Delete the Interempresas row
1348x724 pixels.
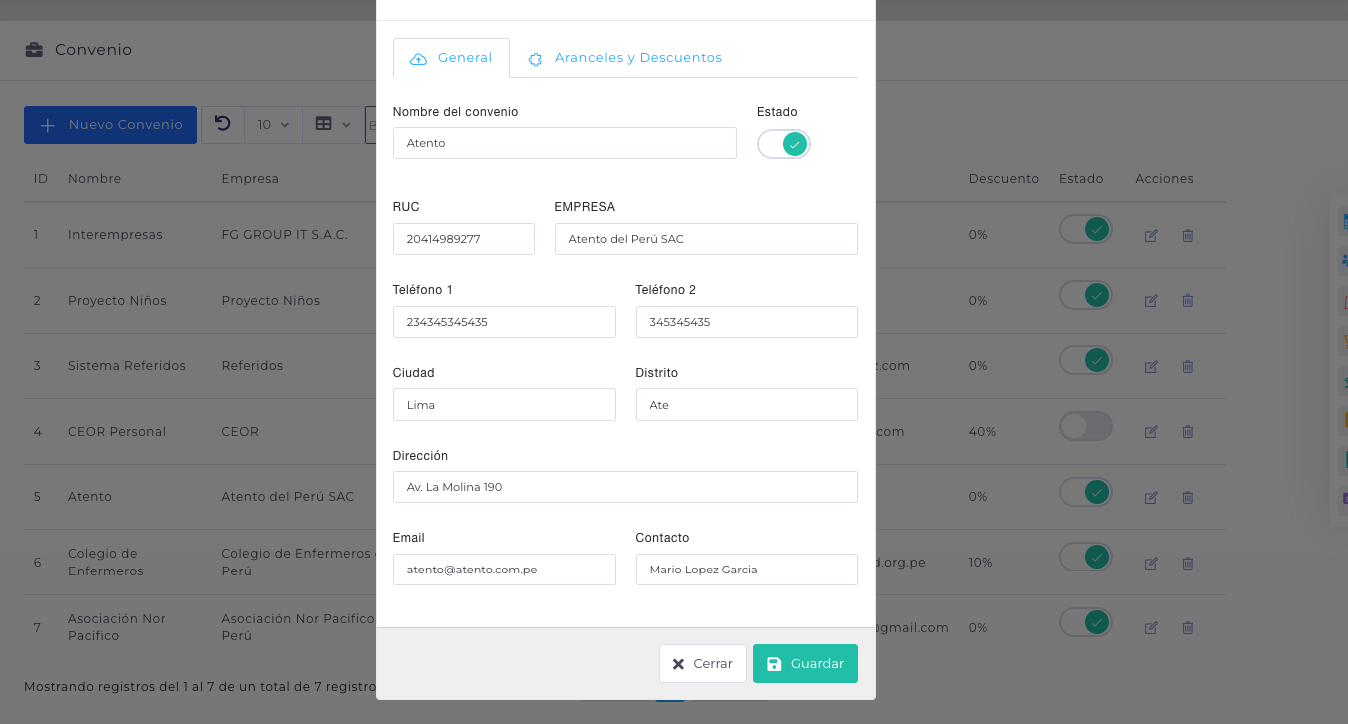(1188, 236)
